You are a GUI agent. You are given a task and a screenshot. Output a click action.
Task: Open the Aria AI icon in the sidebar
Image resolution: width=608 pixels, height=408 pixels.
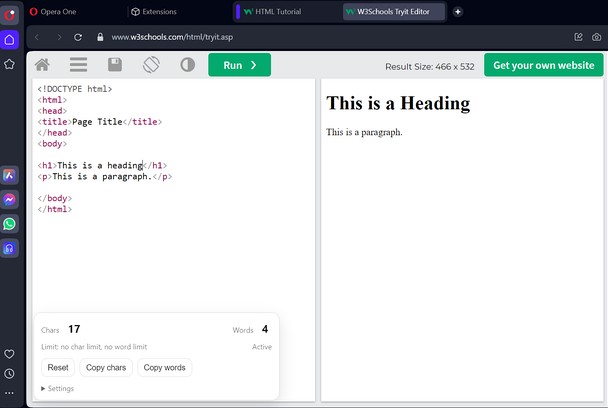[9, 175]
